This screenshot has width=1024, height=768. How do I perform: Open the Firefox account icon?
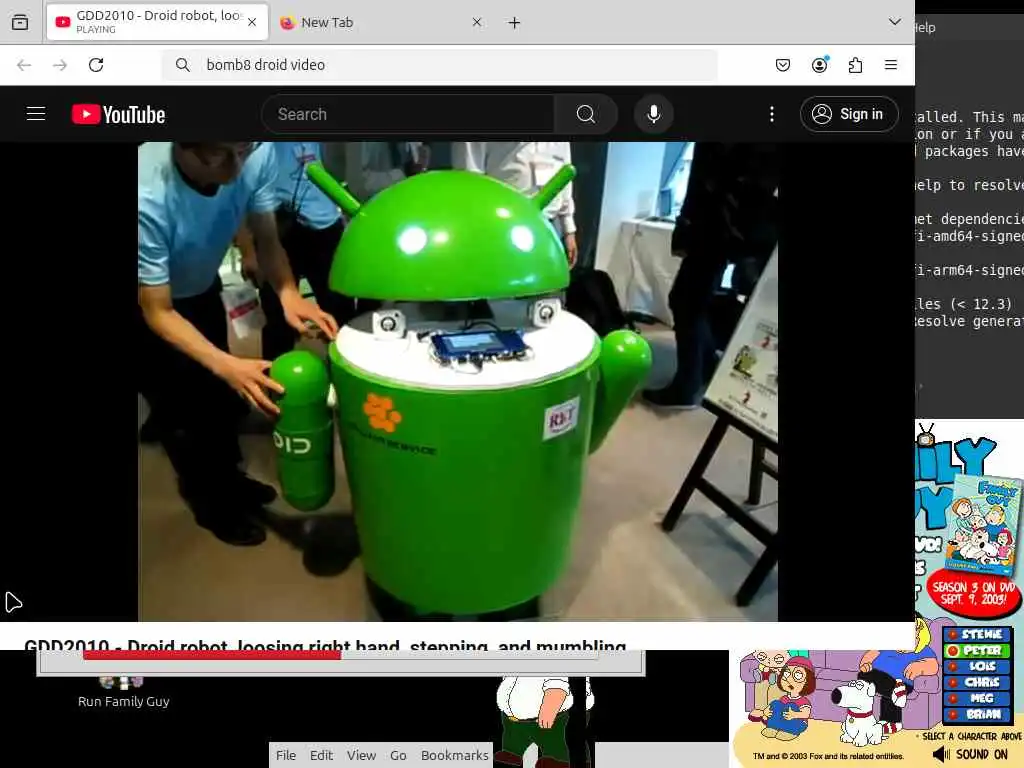pyautogui.click(x=820, y=65)
